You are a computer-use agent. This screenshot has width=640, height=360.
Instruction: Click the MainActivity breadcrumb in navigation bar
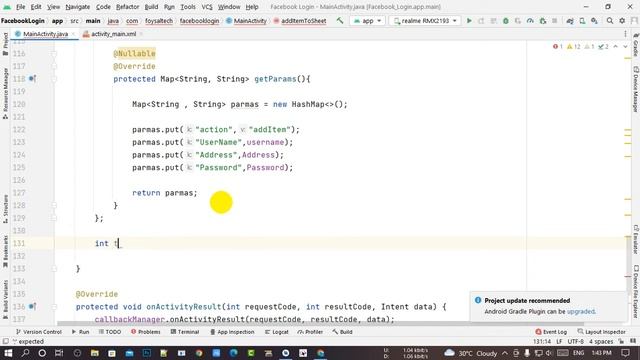(246, 20)
